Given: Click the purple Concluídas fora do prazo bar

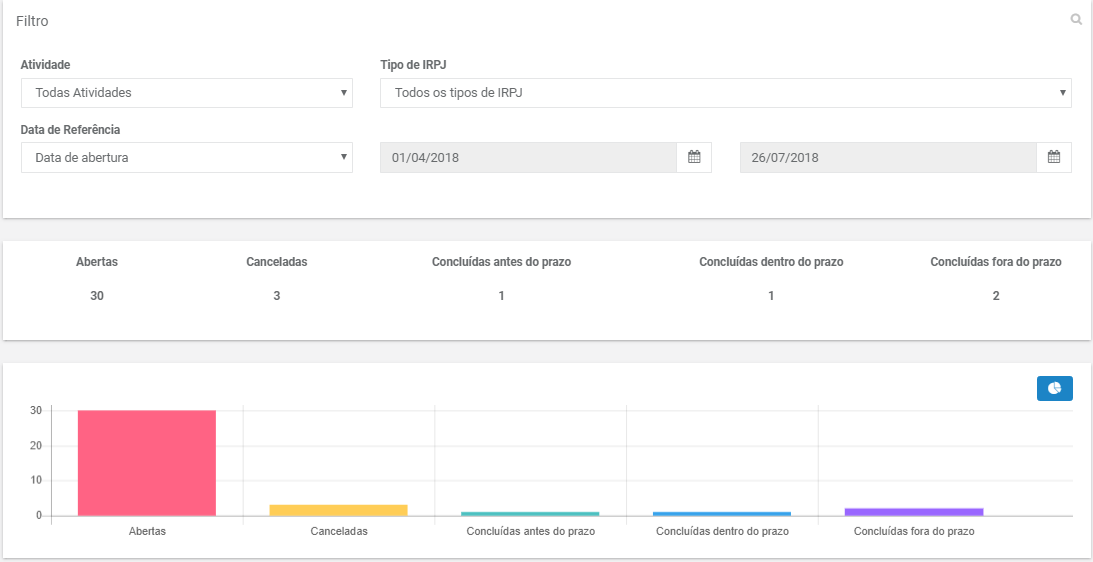Looking at the screenshot, I should (x=914, y=512).
